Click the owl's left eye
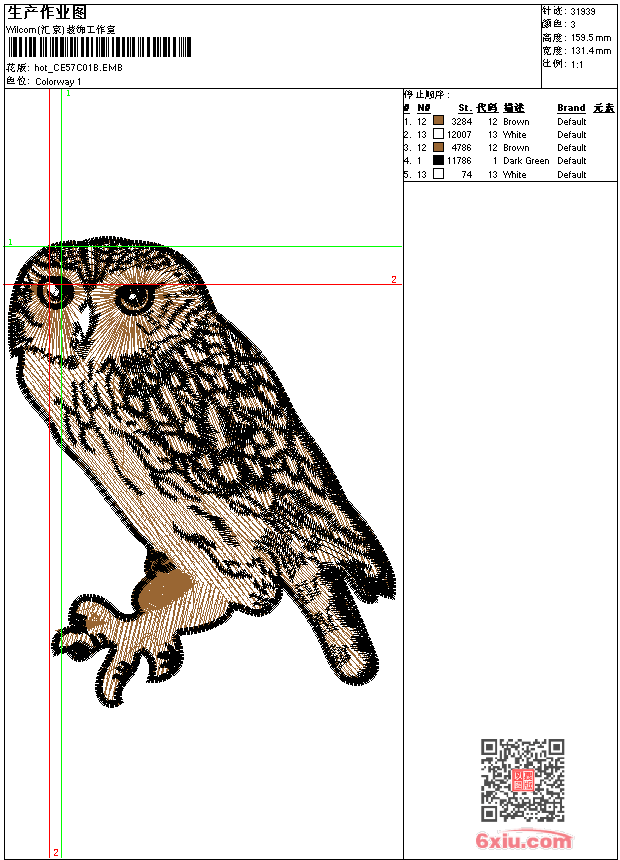The width and height of the screenshot is (620, 860). pos(51,291)
